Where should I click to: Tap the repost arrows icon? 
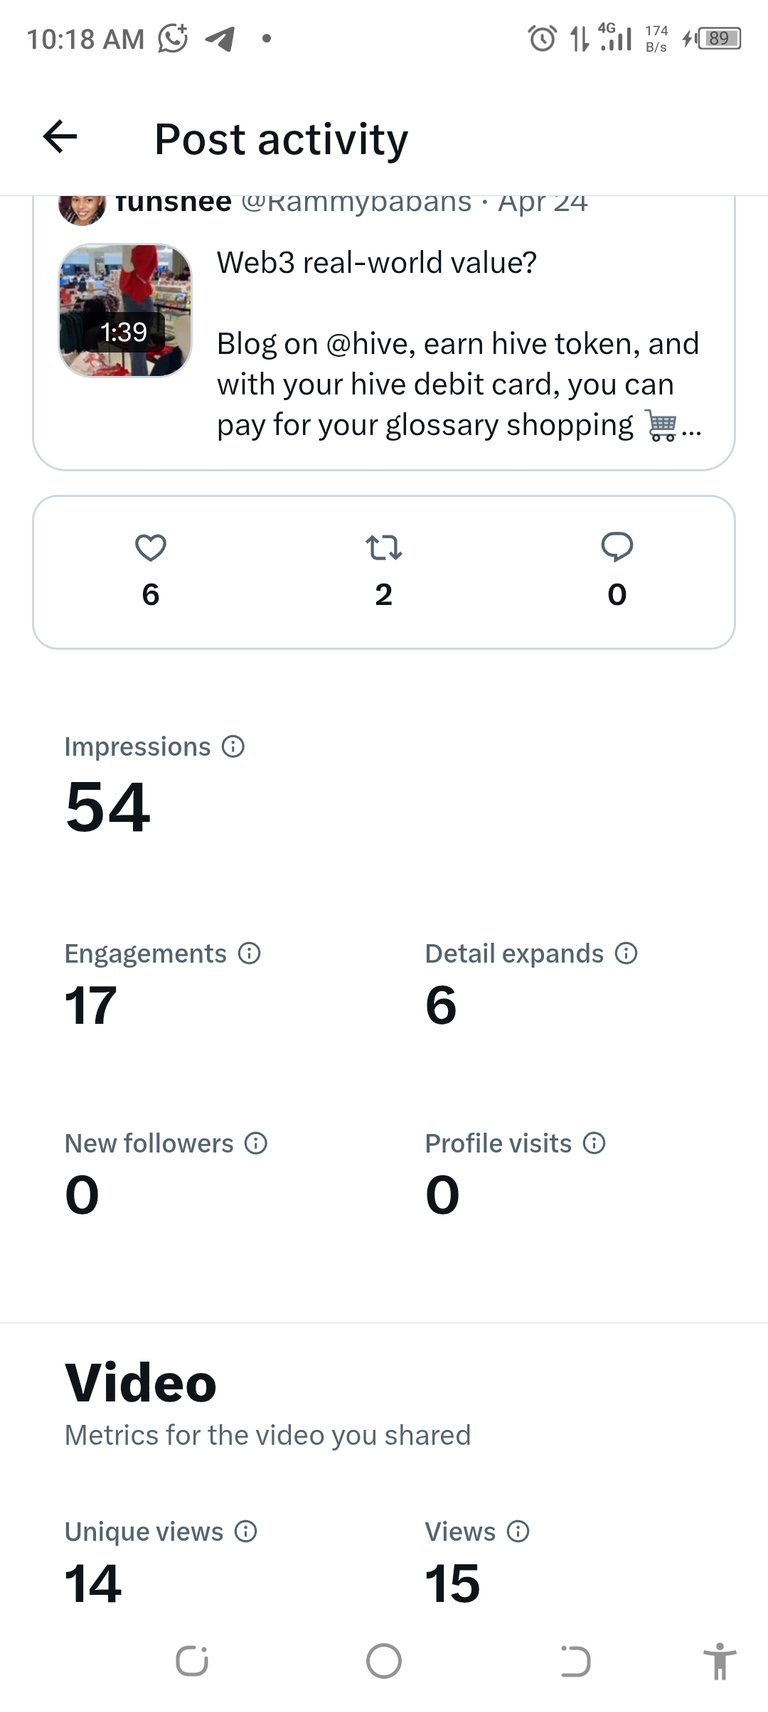[383, 547]
